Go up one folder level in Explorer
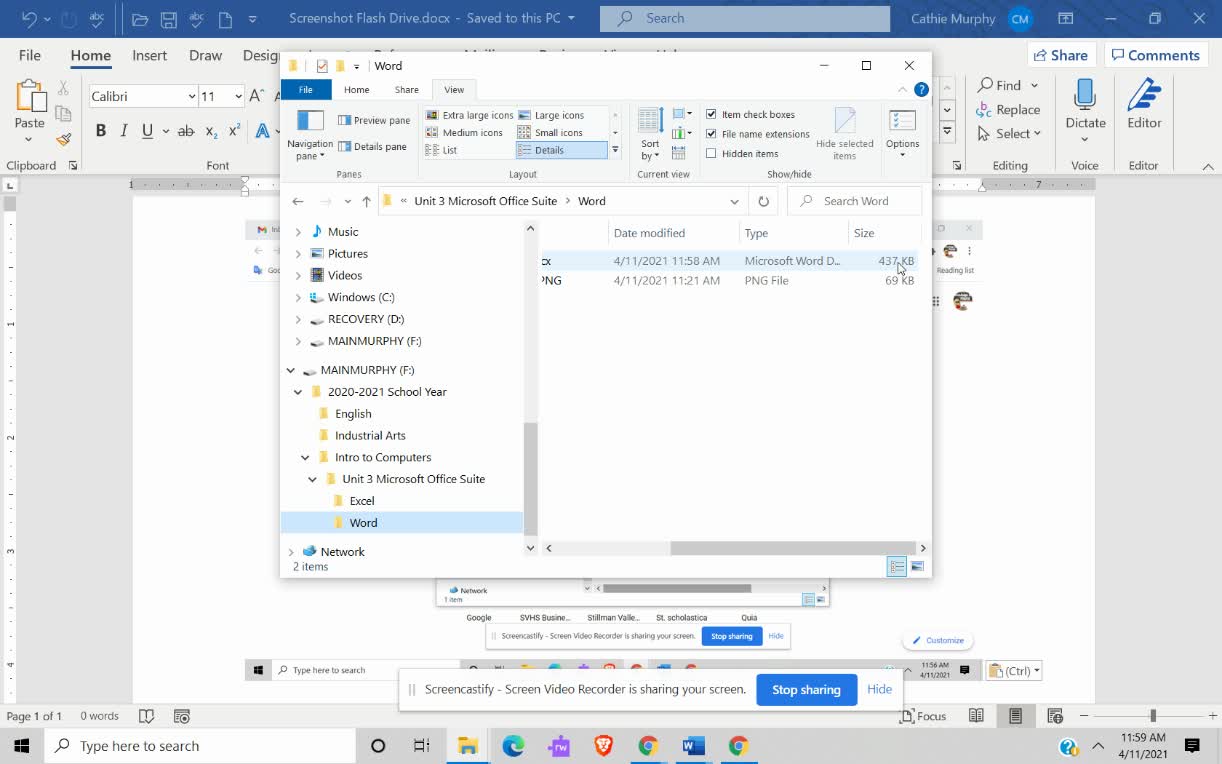1222x764 pixels. [x=366, y=201]
